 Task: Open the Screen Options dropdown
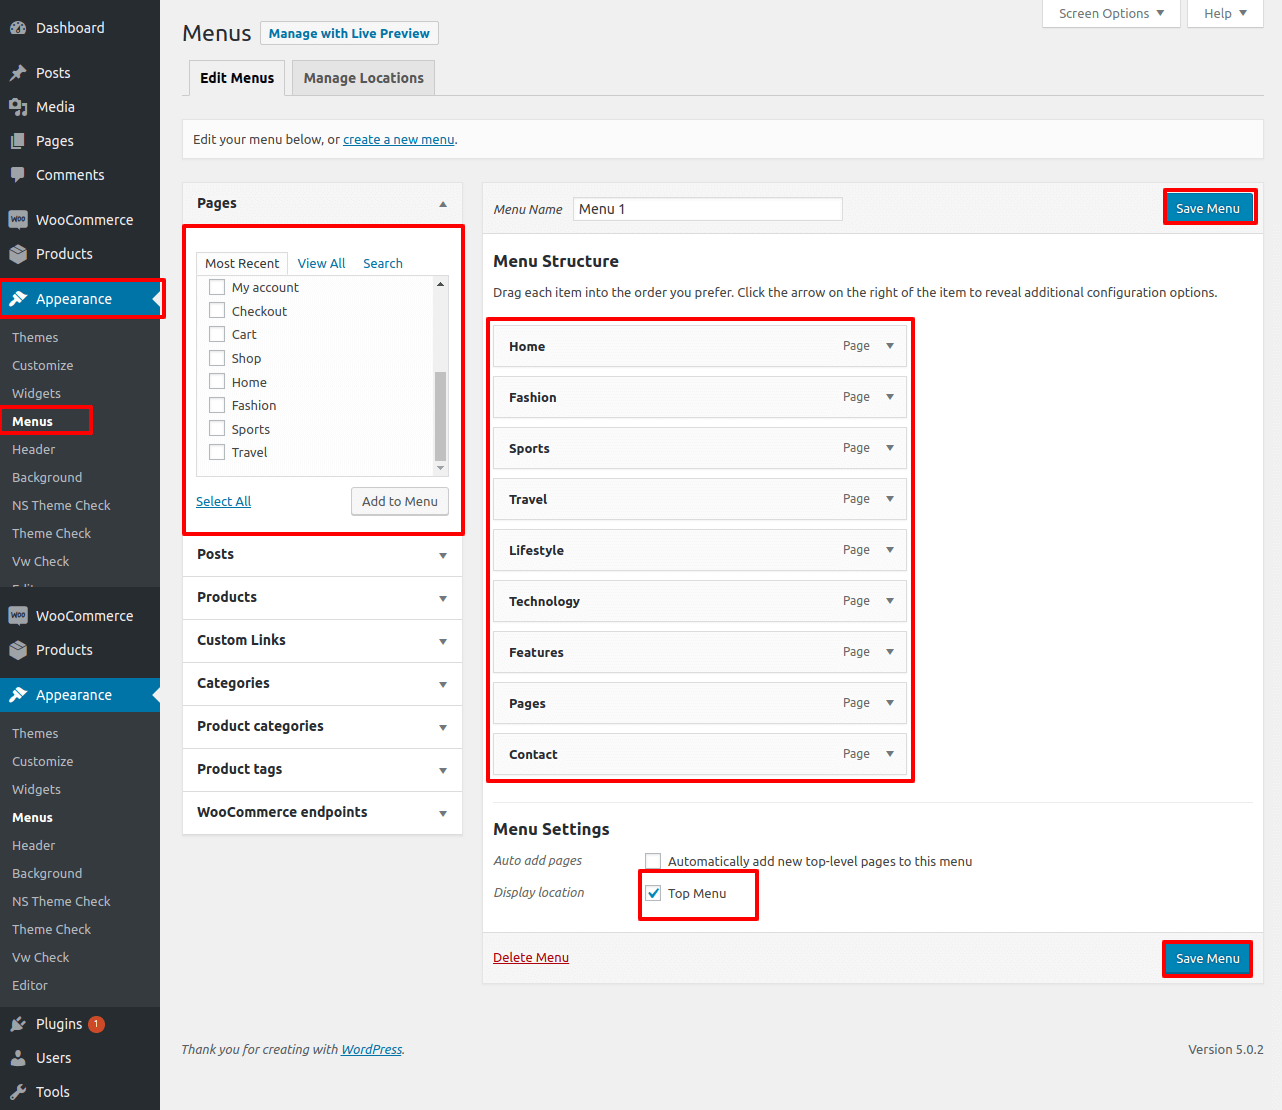coord(1110,13)
